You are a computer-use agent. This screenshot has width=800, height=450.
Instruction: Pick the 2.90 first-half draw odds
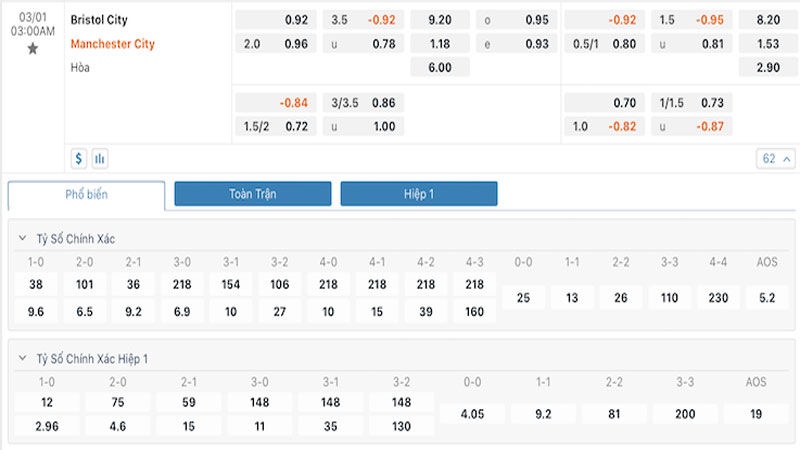pyautogui.click(x=768, y=67)
